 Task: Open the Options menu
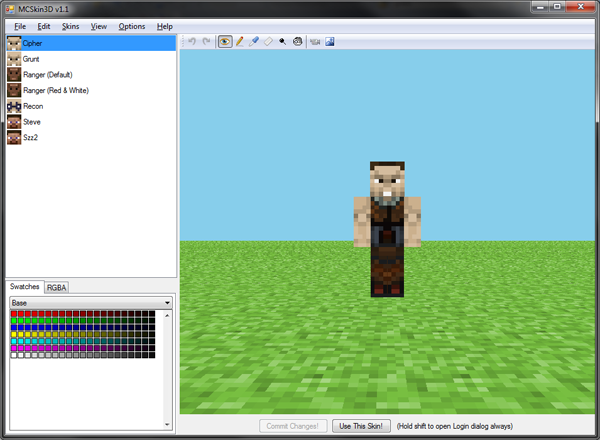pos(131,26)
